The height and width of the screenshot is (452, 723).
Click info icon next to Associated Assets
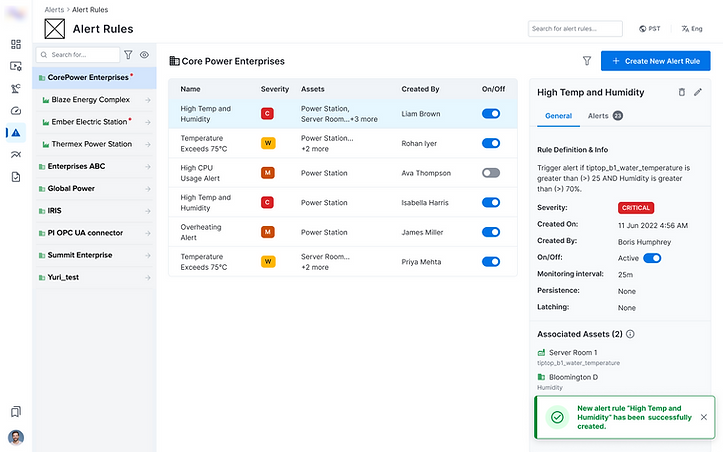point(630,334)
